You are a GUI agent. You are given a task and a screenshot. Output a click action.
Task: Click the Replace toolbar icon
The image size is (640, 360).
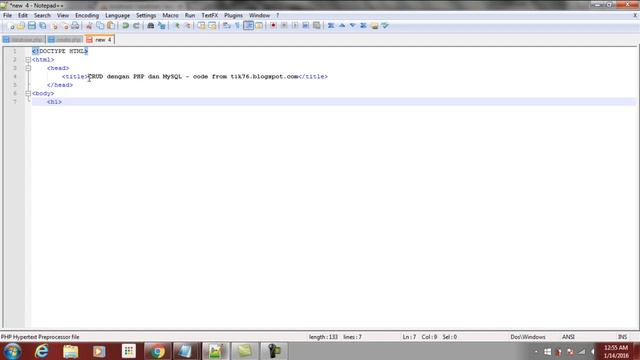pos(162,26)
